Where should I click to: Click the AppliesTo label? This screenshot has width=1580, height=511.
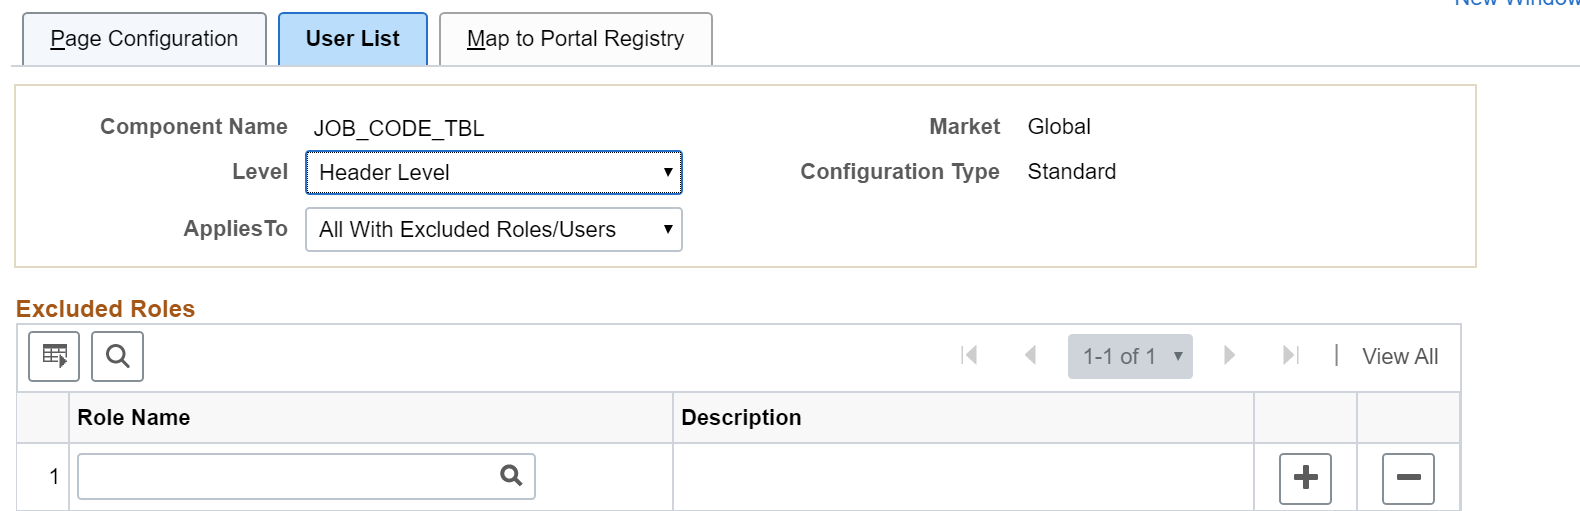click(236, 228)
